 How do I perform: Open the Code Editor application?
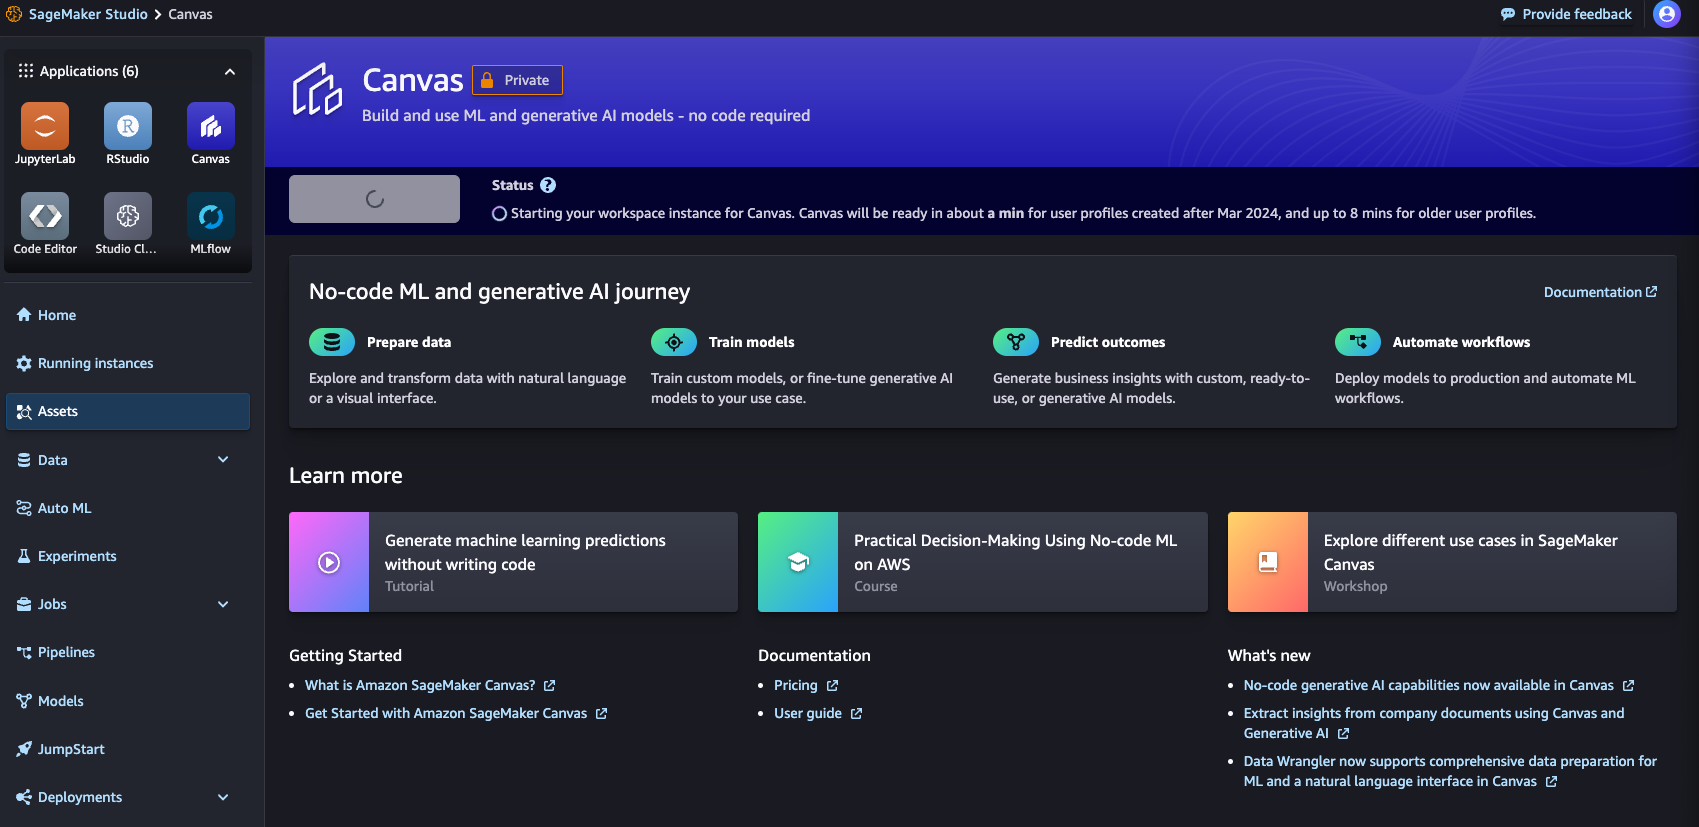[x=45, y=216]
